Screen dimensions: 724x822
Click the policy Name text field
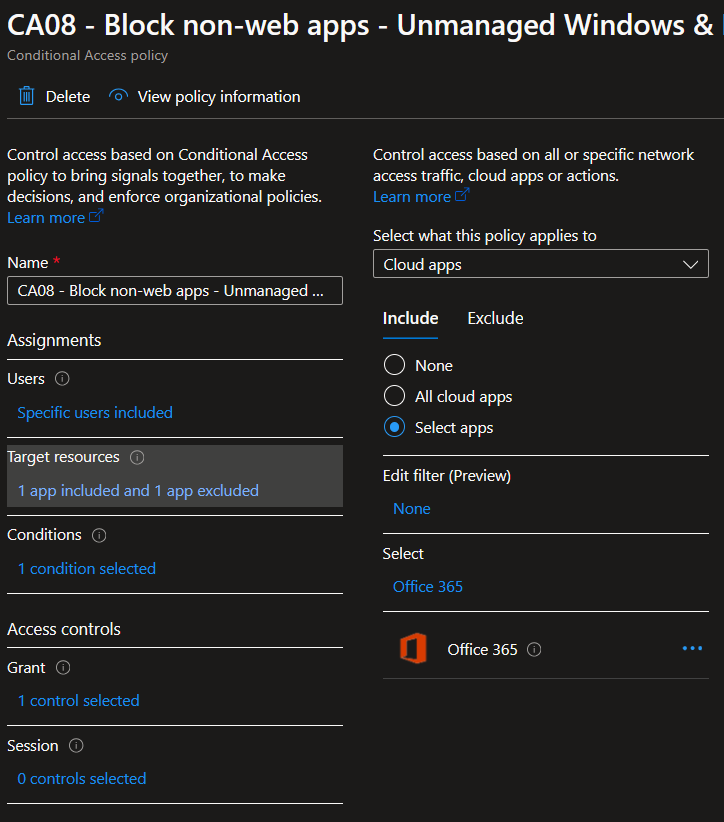[174, 291]
